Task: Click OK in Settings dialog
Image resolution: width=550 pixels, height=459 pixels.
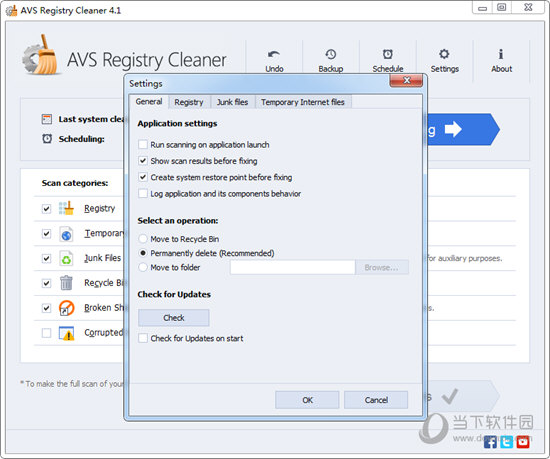Action: pos(307,400)
